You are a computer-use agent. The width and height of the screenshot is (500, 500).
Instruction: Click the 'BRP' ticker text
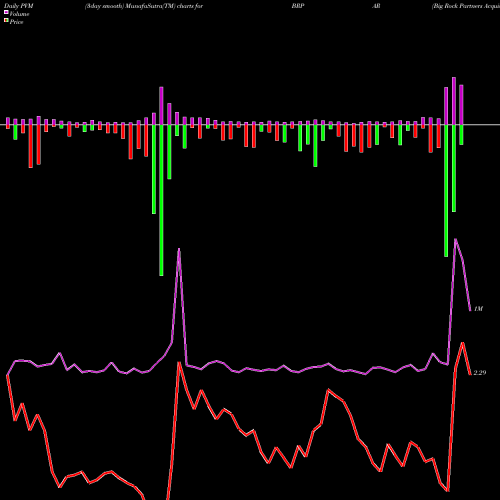[298, 6]
